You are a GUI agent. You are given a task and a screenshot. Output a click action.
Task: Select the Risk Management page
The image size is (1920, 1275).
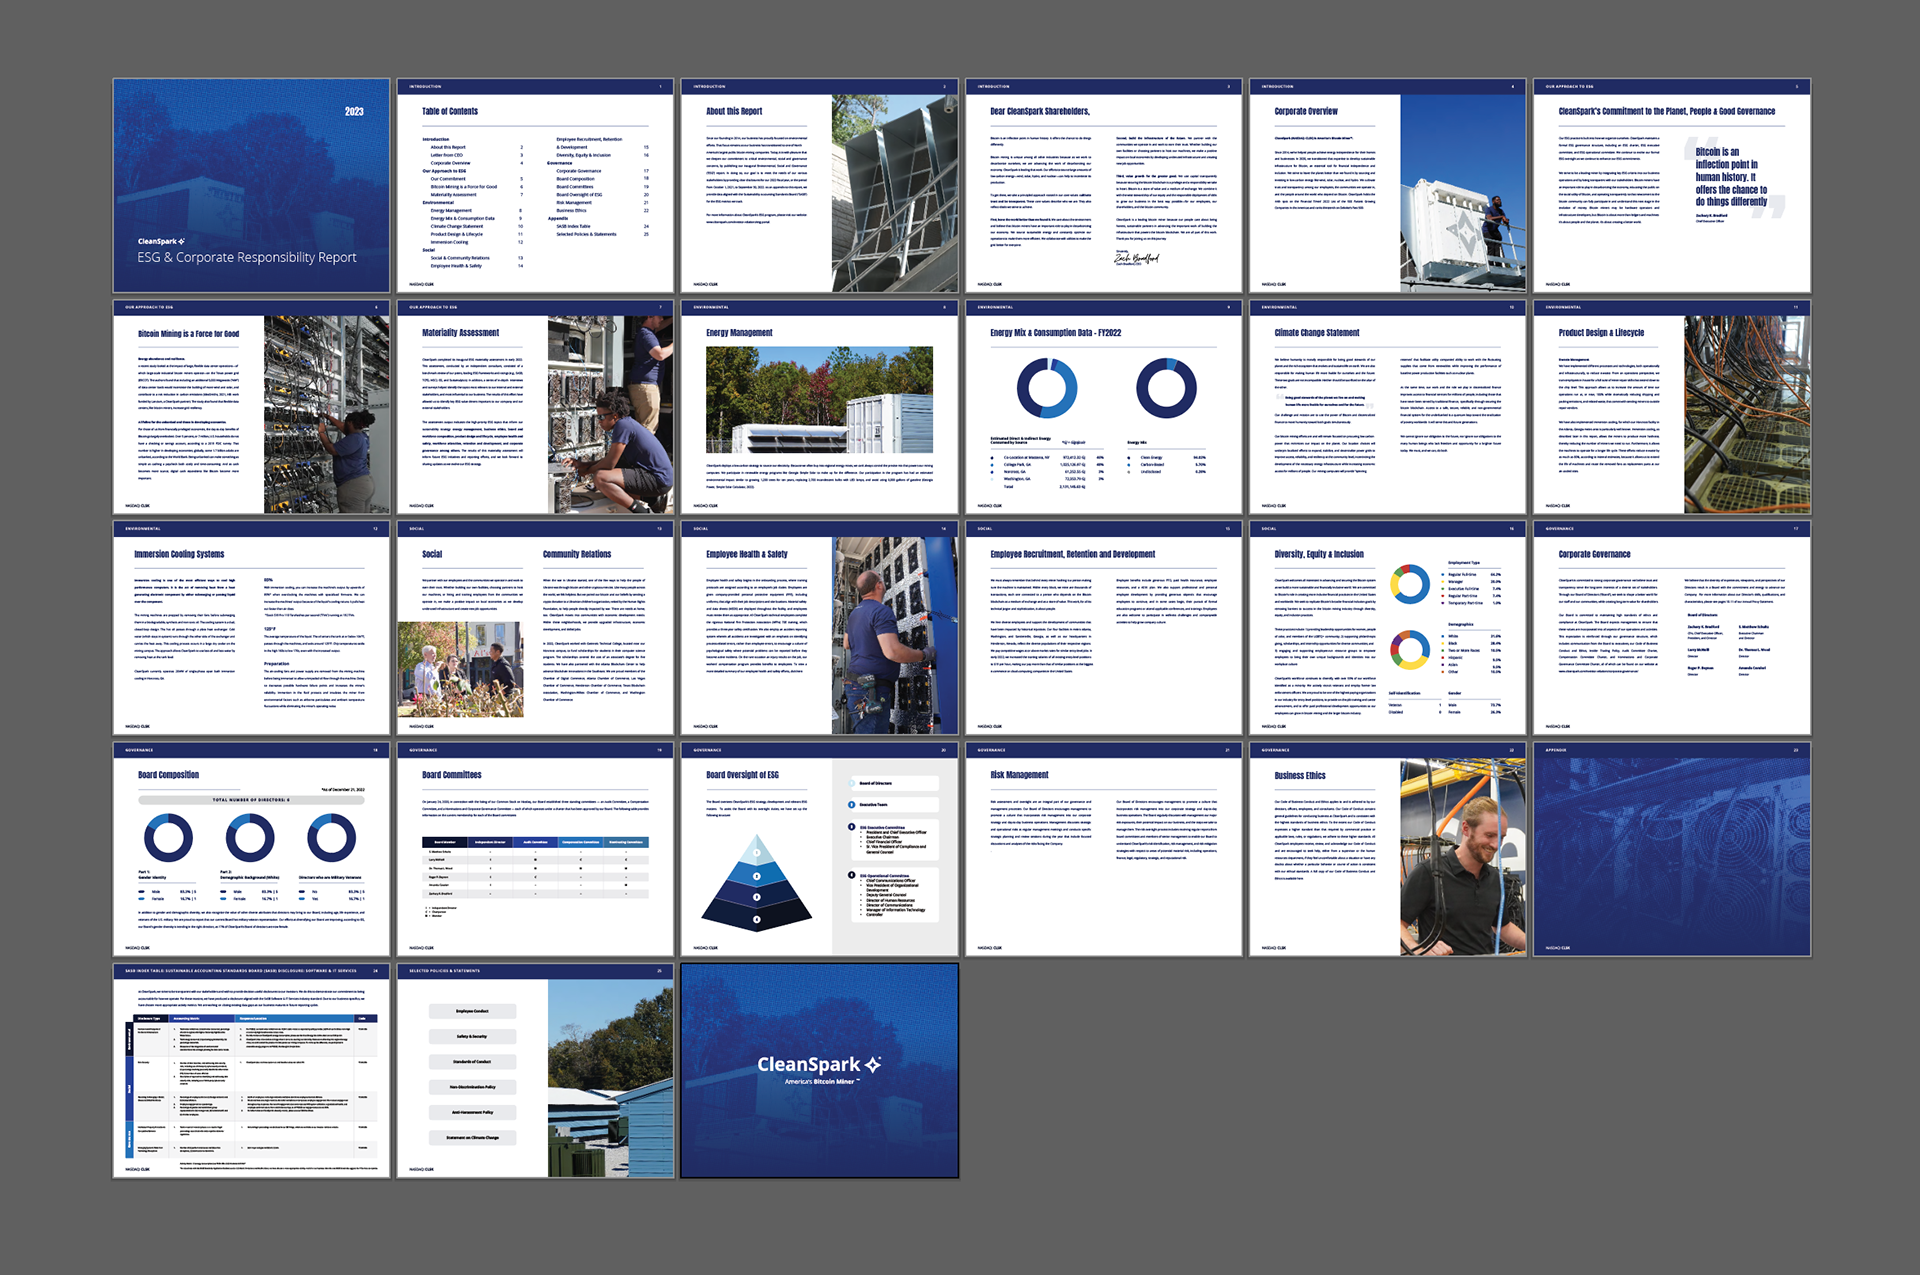coord(1103,849)
